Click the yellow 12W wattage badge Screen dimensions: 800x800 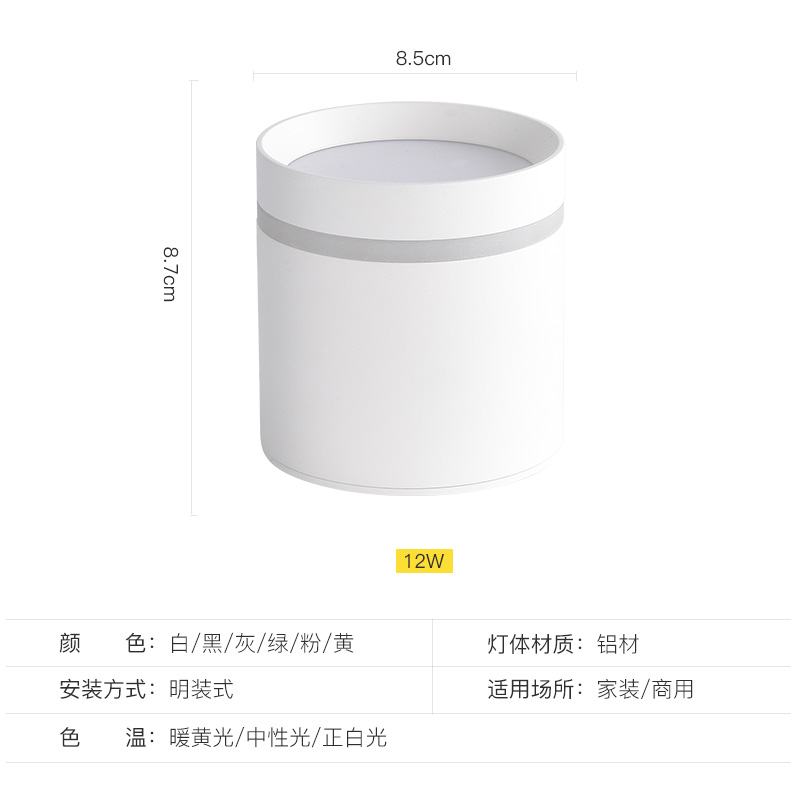424,561
